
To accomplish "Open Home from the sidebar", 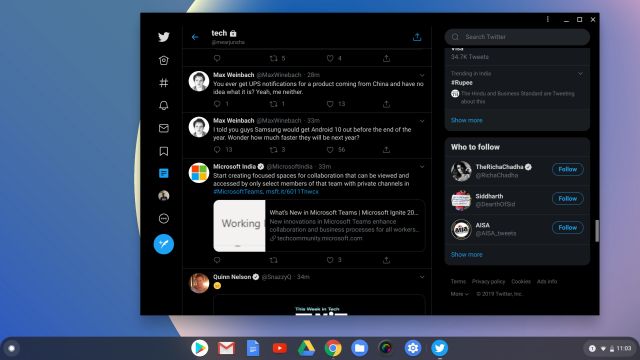I will [164, 60].
